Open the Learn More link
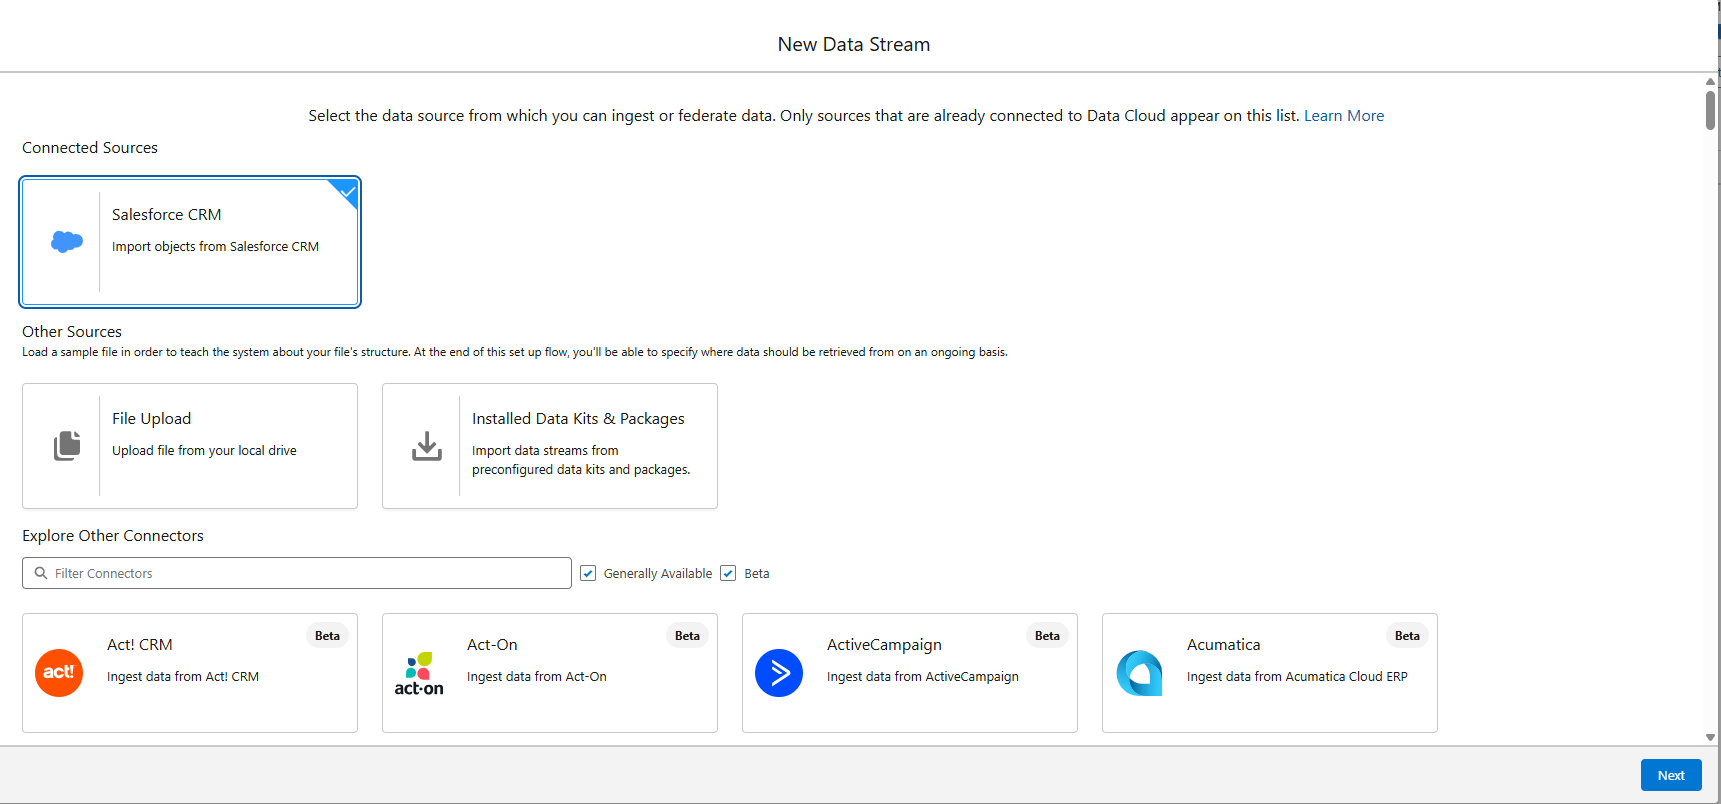 [x=1344, y=116]
